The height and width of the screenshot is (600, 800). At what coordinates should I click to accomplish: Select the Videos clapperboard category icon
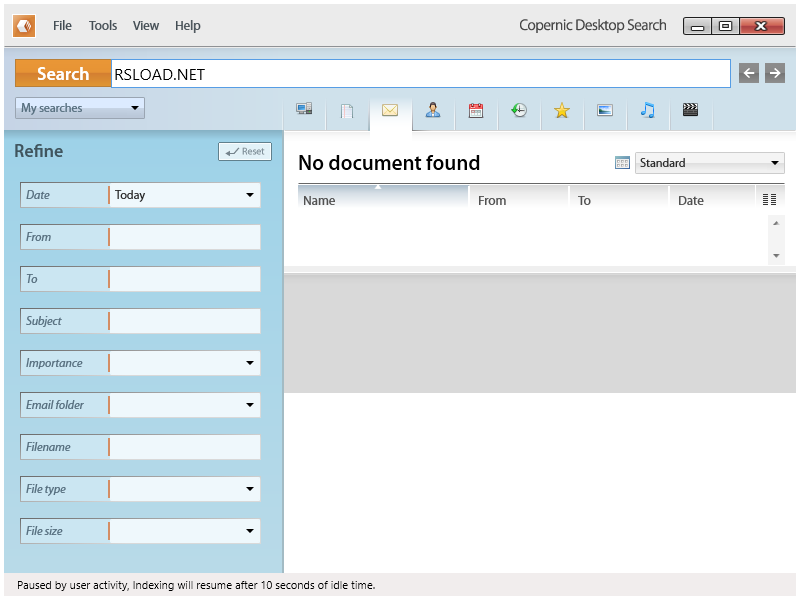coord(690,110)
